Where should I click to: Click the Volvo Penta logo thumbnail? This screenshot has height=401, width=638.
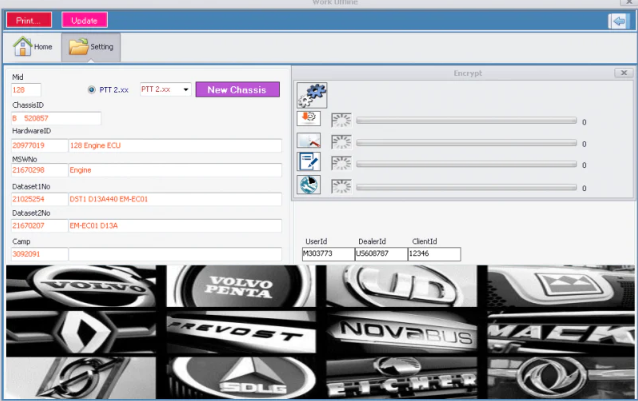click(241, 286)
